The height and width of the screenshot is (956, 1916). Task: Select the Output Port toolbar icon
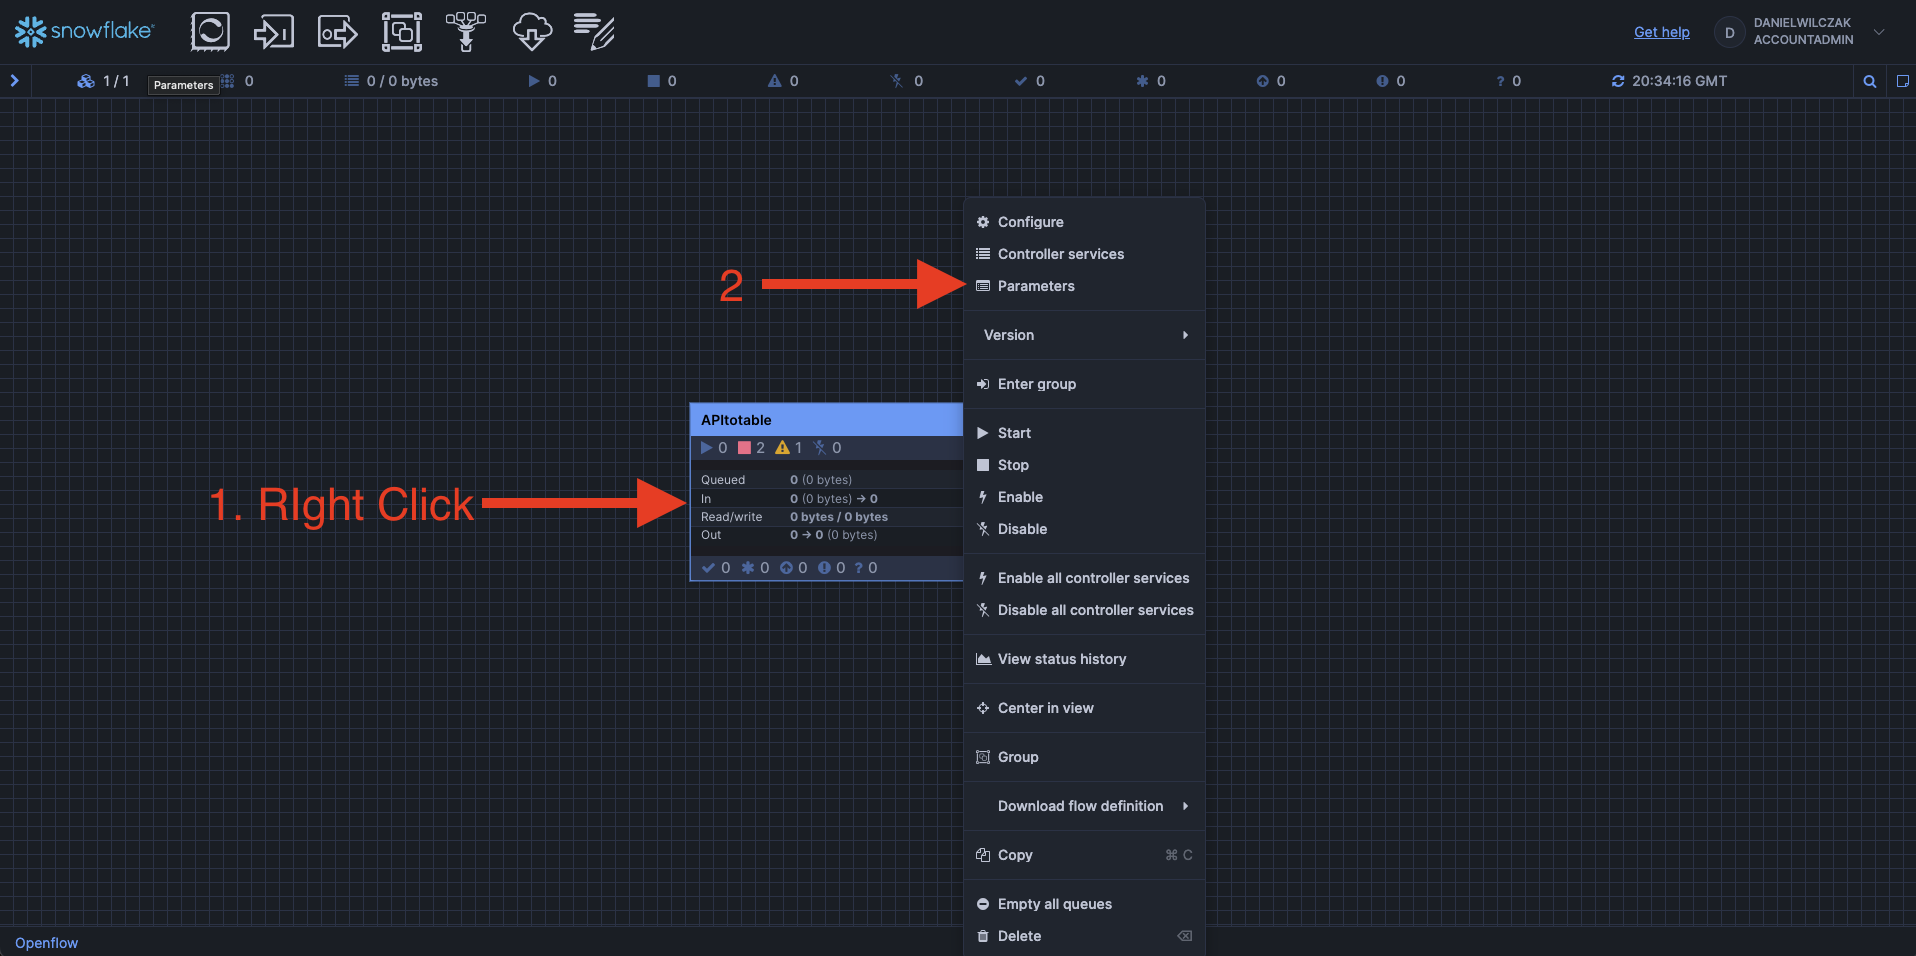(x=337, y=32)
